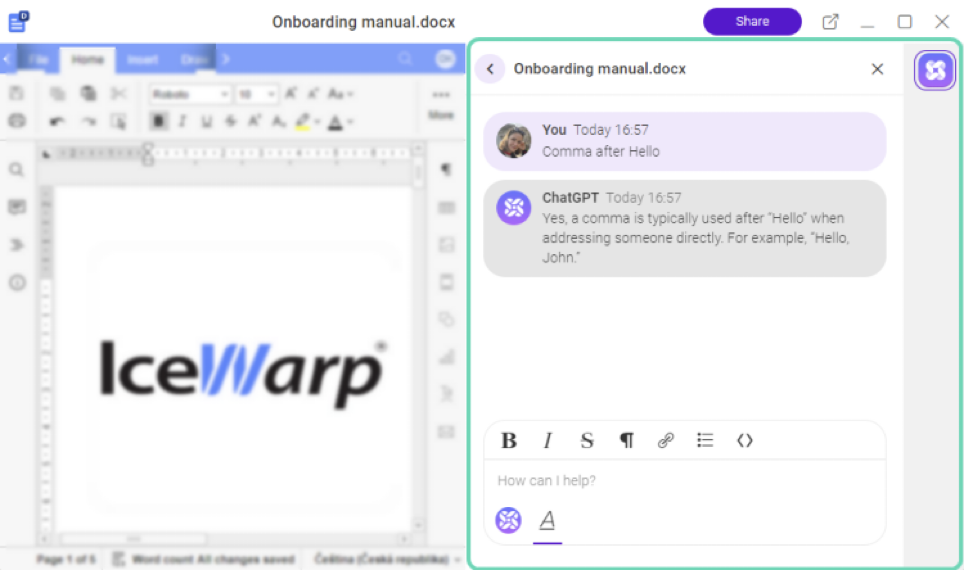This screenshot has width=964, height=570.
Task: Click the Bold button in chat editor
Action: [x=508, y=440]
